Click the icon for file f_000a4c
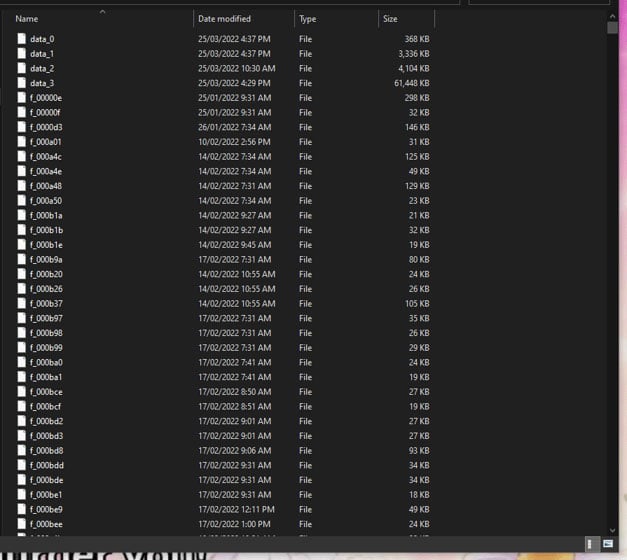This screenshot has height=560, width=627. tap(21, 157)
